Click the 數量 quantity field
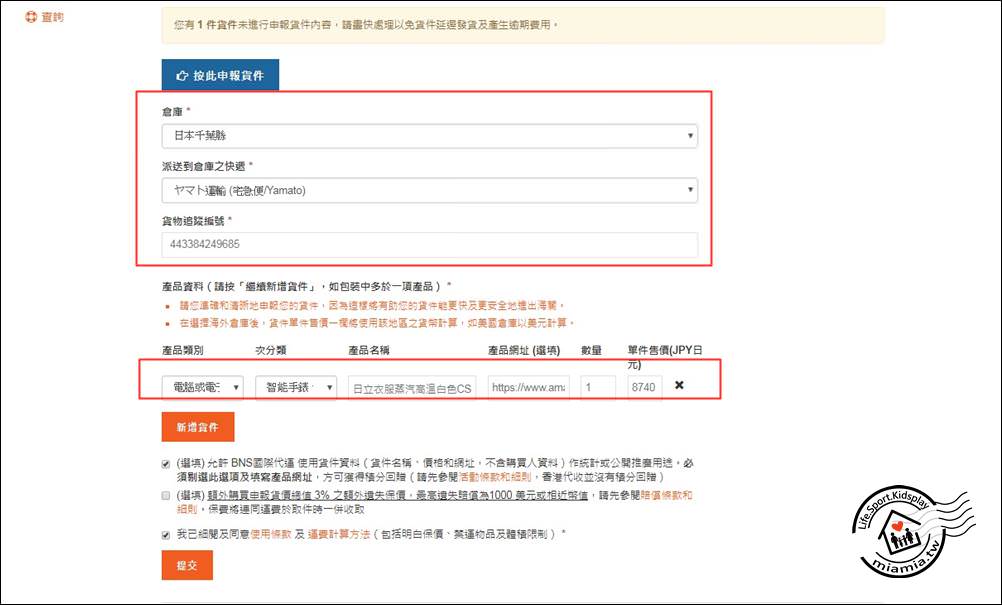The width and height of the screenshot is (1002, 605). click(x=598, y=387)
